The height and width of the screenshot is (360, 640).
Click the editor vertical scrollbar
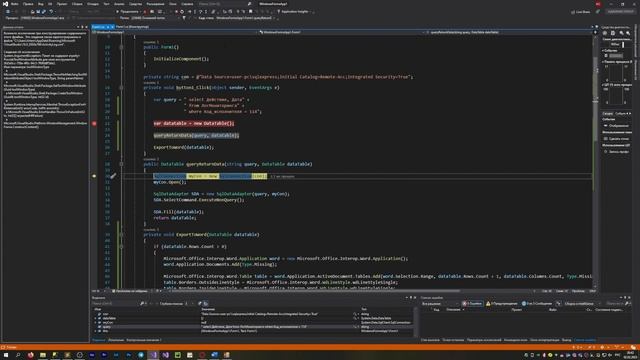595,161
